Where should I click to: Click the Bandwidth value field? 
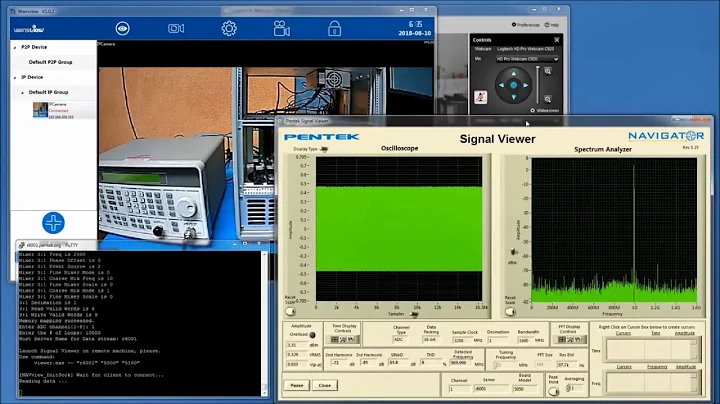(x=526, y=341)
